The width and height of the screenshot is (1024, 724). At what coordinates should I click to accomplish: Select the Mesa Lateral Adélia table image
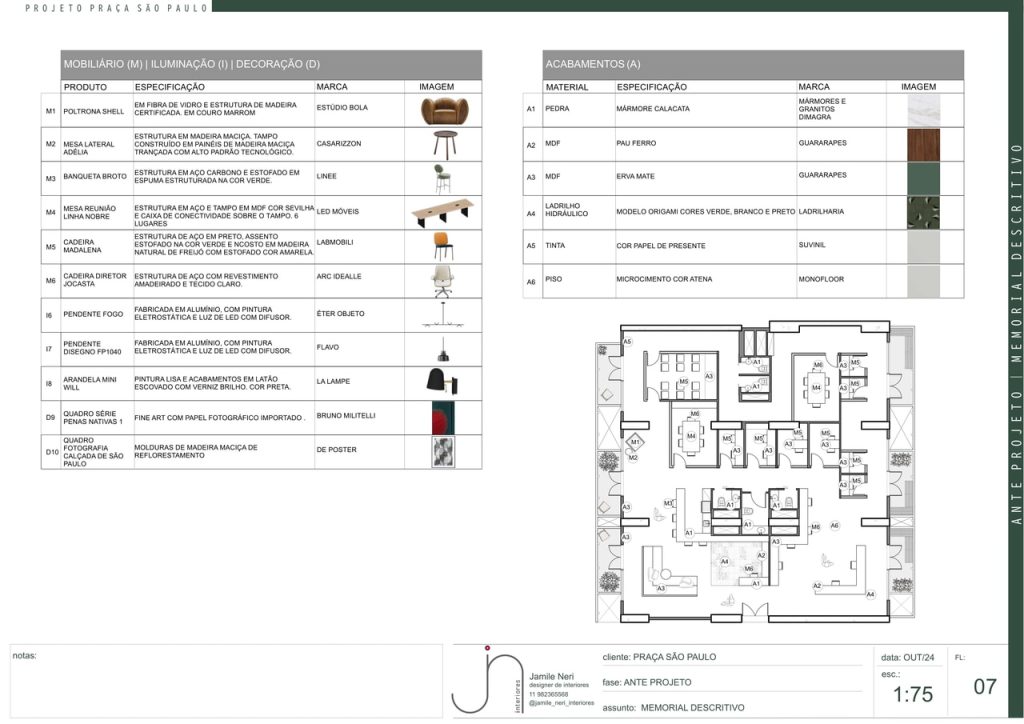pos(445,143)
